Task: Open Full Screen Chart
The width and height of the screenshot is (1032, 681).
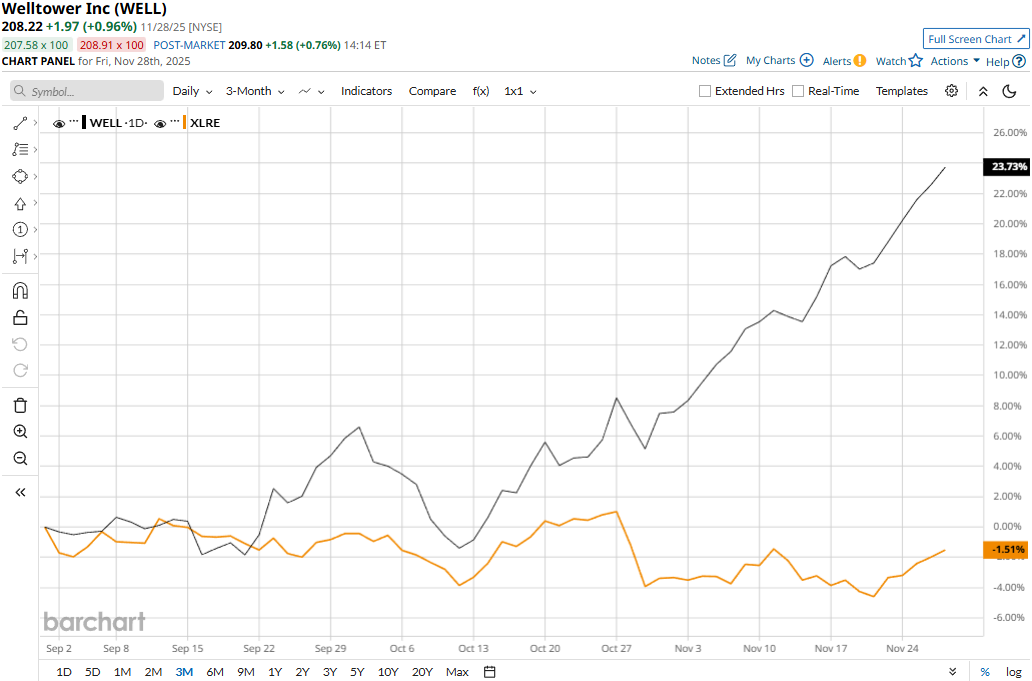Action: coord(975,39)
